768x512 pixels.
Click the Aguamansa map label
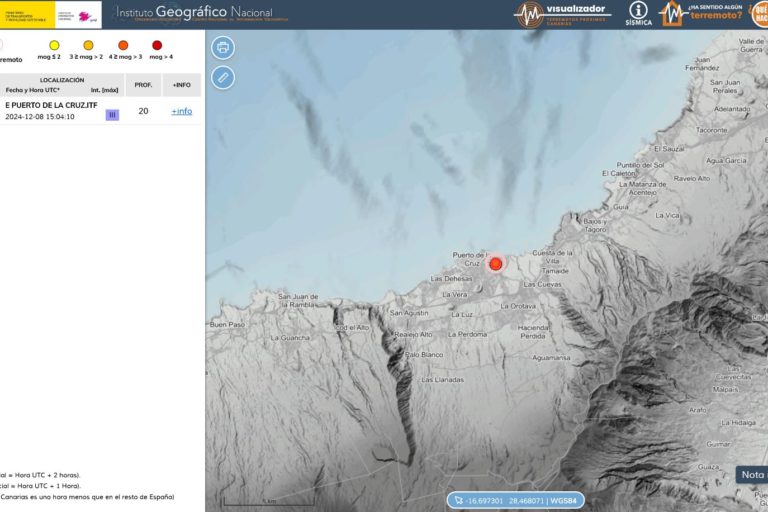click(551, 358)
